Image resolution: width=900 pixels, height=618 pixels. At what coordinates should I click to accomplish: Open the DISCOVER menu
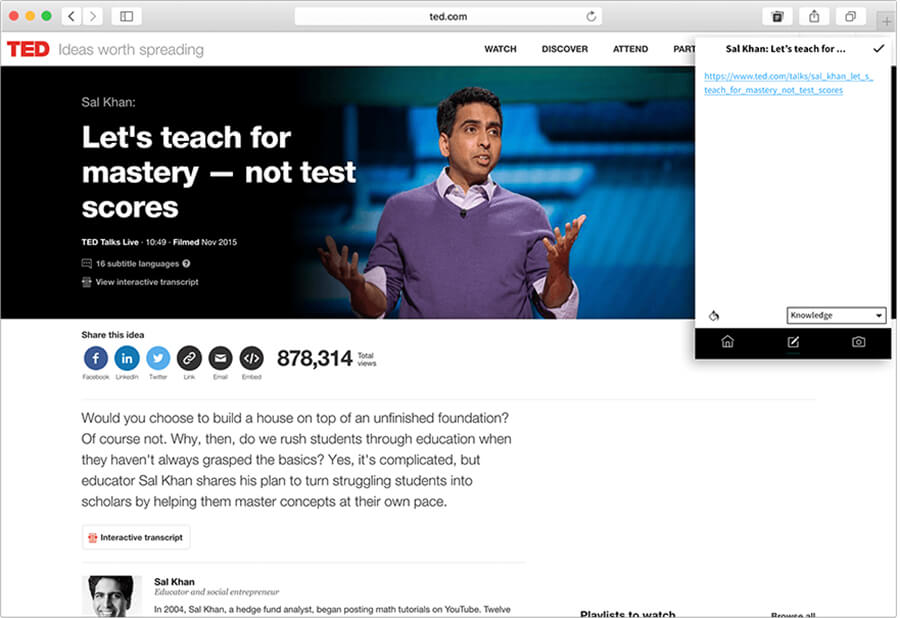(x=564, y=49)
